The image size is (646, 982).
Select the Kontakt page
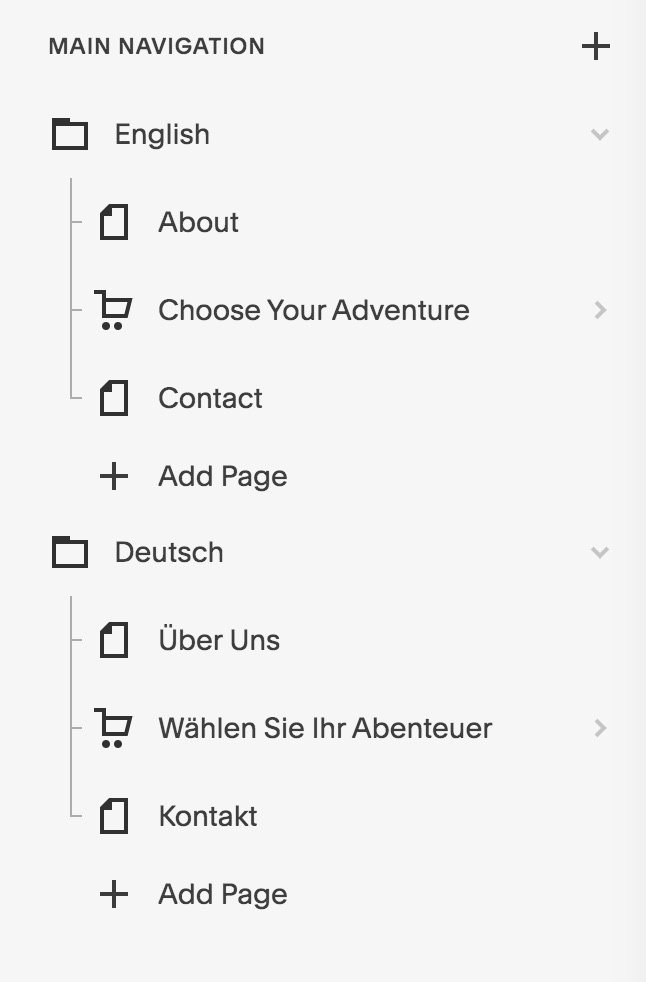(x=208, y=816)
